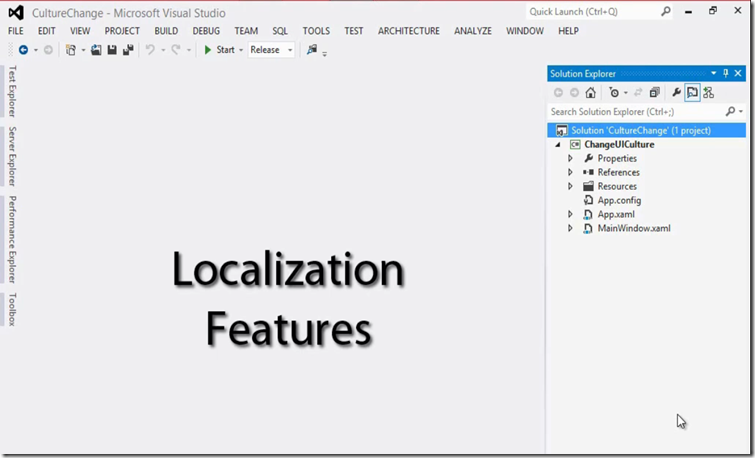
Task: Open the DEBUG menu
Action: [x=206, y=31]
